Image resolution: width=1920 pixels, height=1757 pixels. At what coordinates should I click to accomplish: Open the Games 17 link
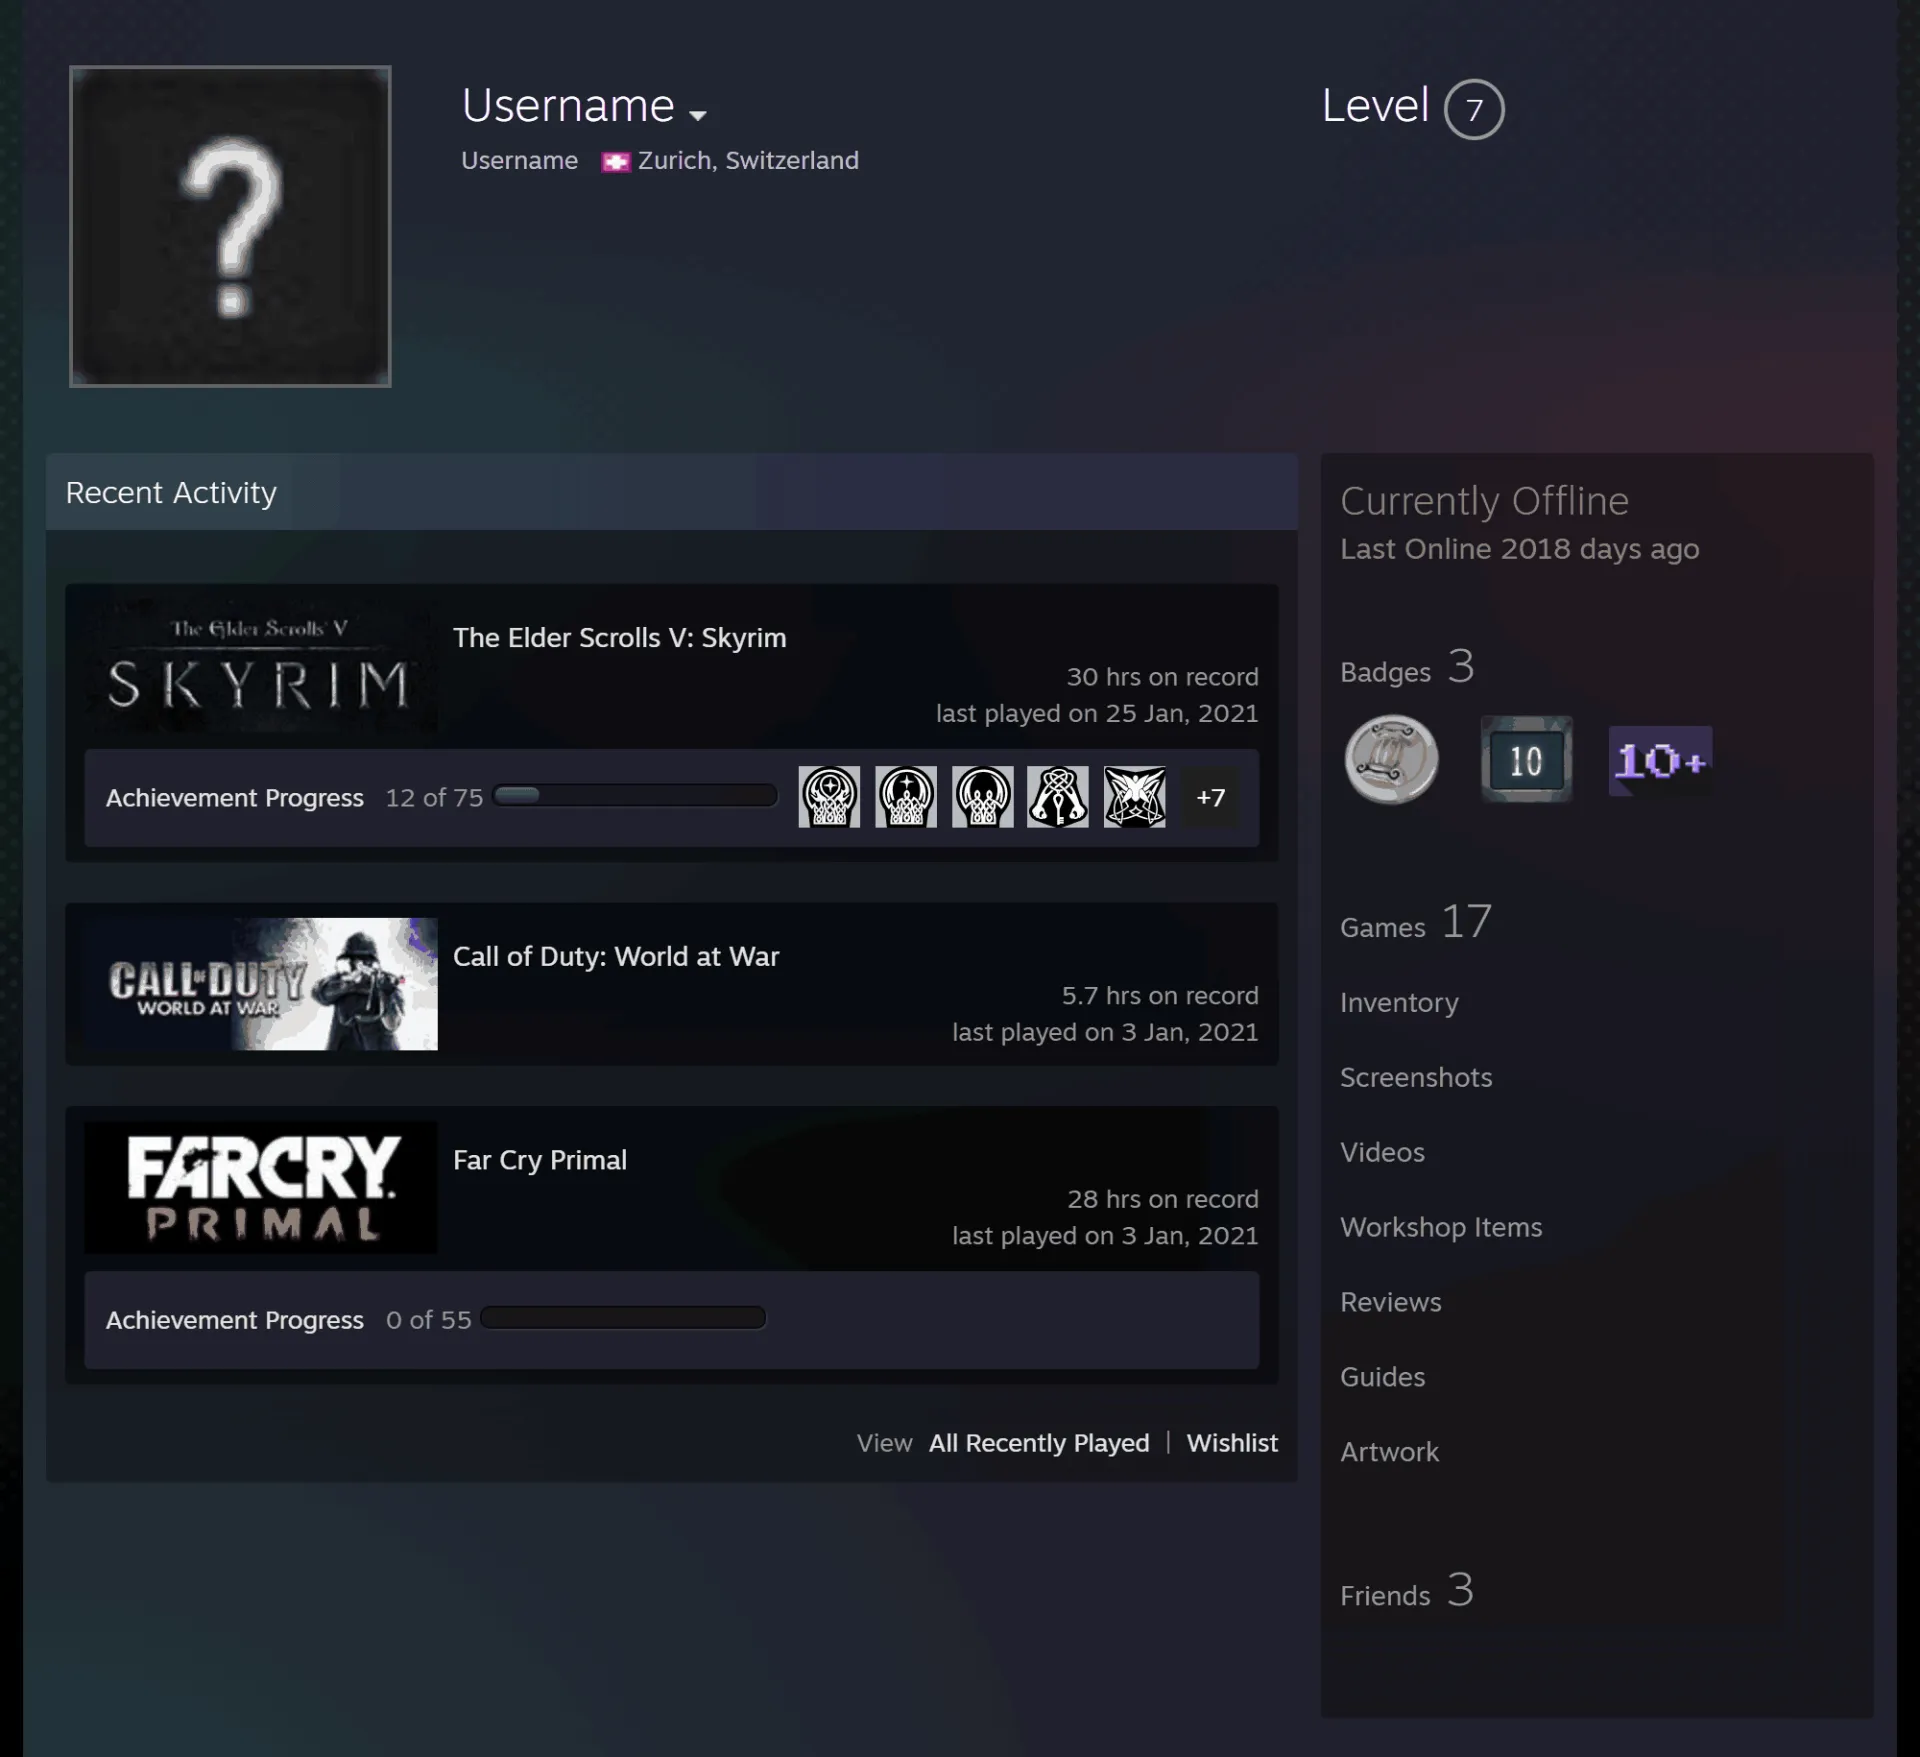(1416, 922)
